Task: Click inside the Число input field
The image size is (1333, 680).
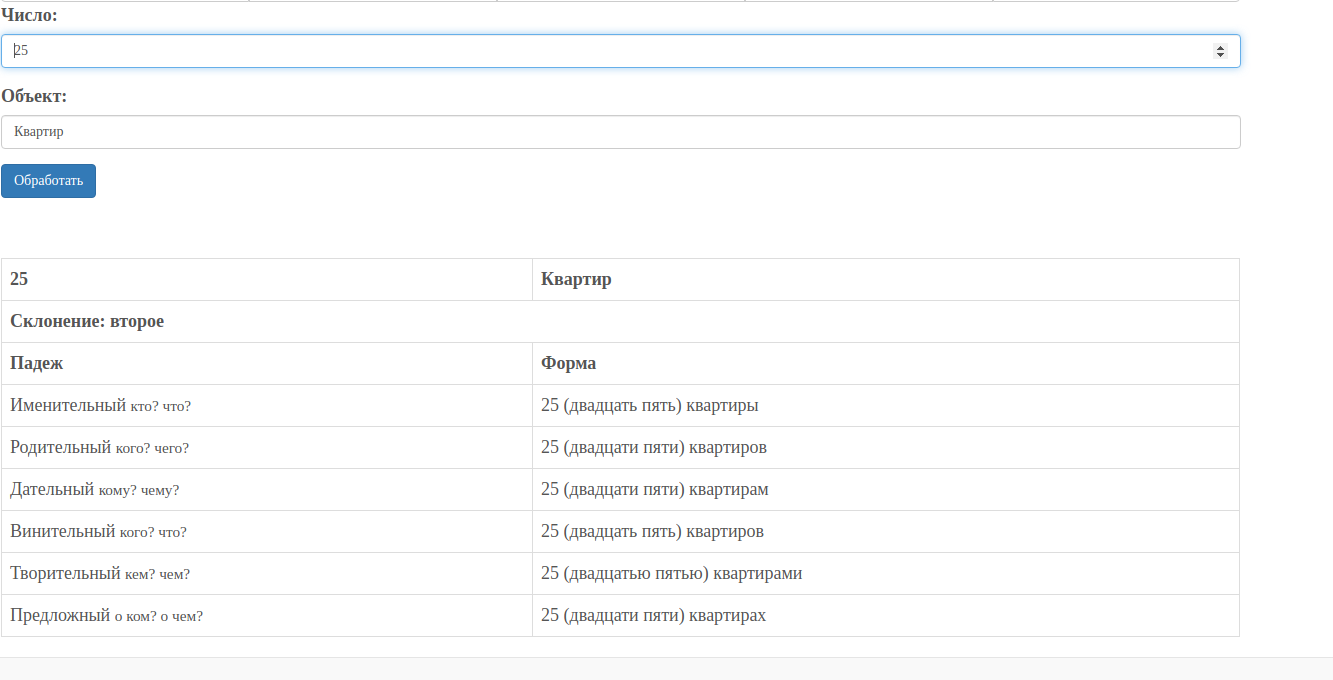Action: pyautogui.click(x=400, y=50)
